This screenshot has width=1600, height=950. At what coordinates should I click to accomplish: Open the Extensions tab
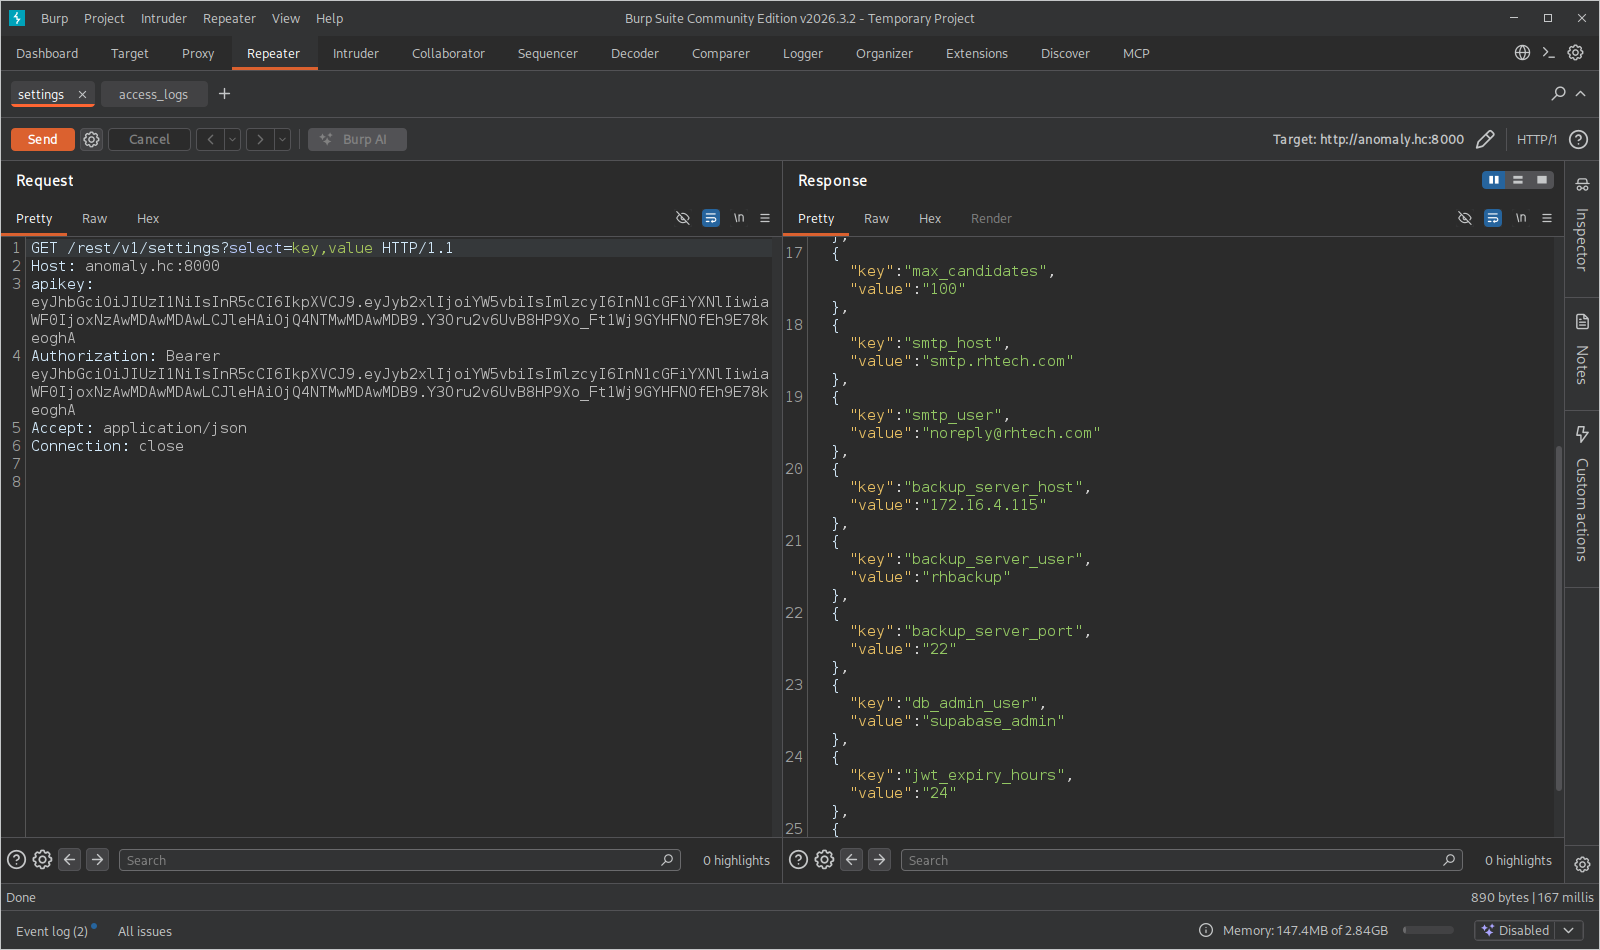(977, 53)
